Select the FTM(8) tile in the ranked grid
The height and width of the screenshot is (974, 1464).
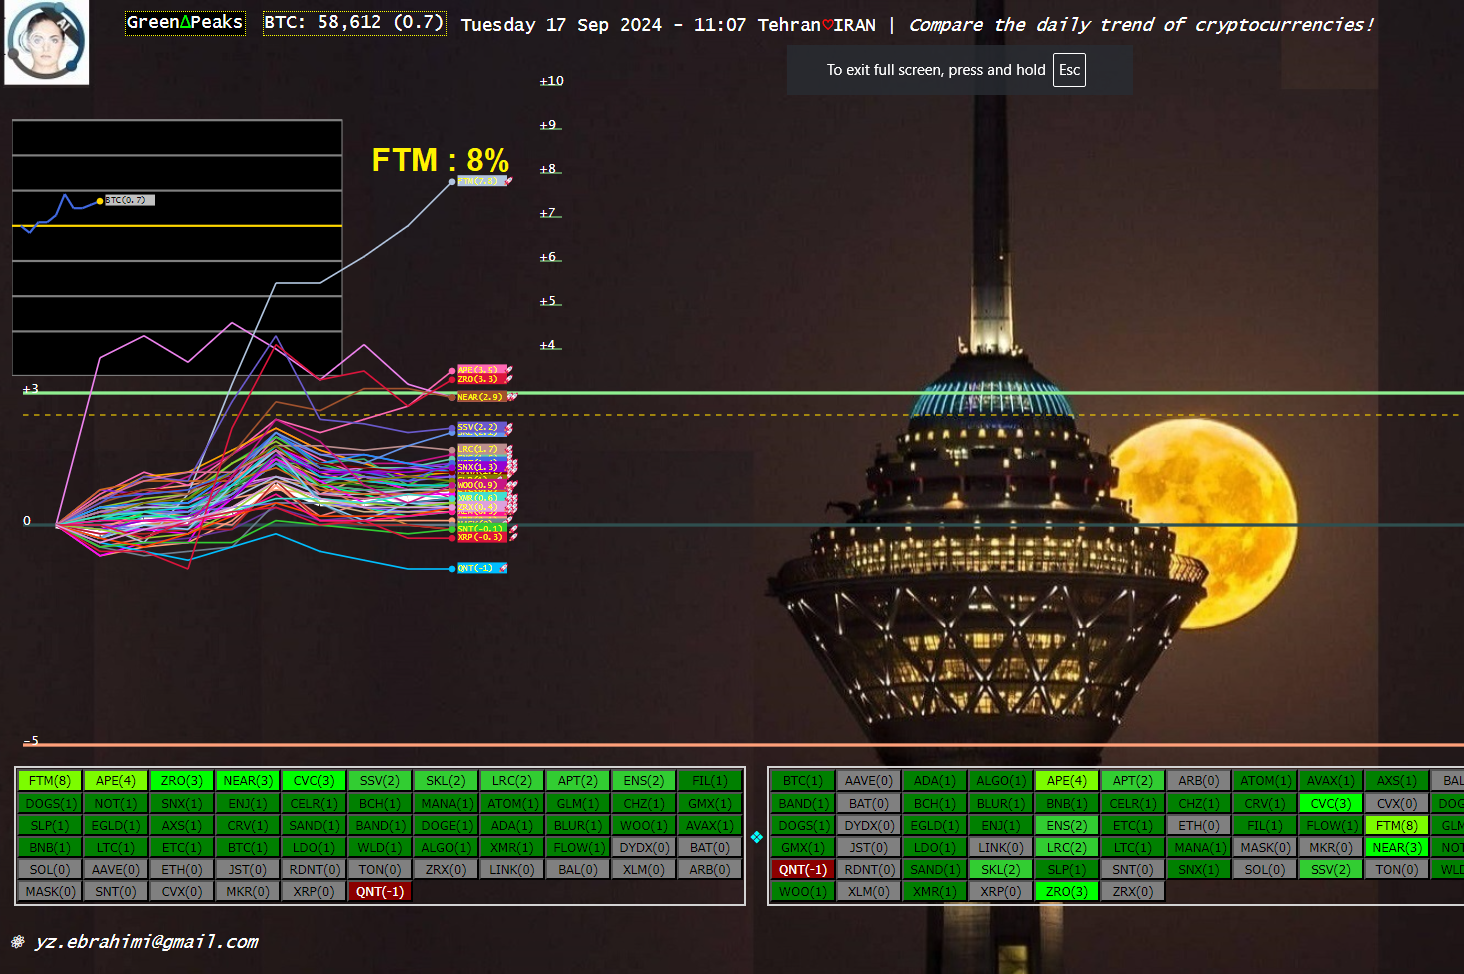click(x=50, y=781)
